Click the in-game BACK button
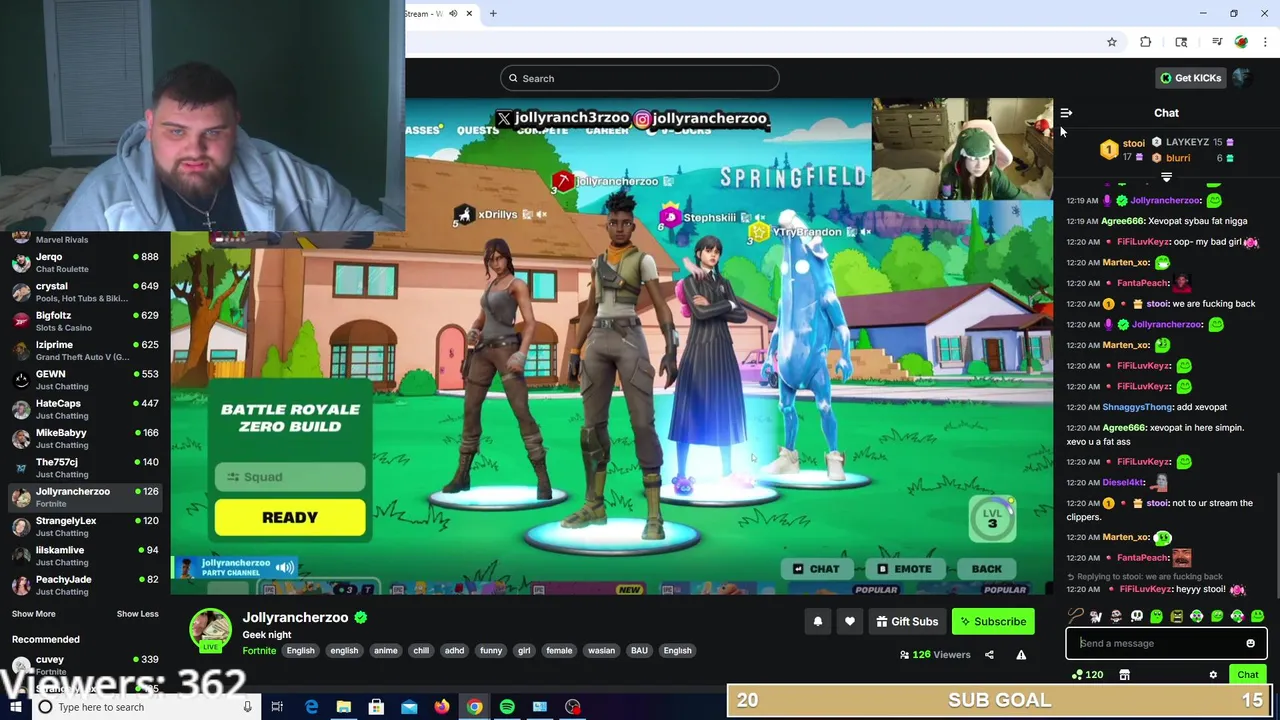The image size is (1280, 720). tap(986, 569)
